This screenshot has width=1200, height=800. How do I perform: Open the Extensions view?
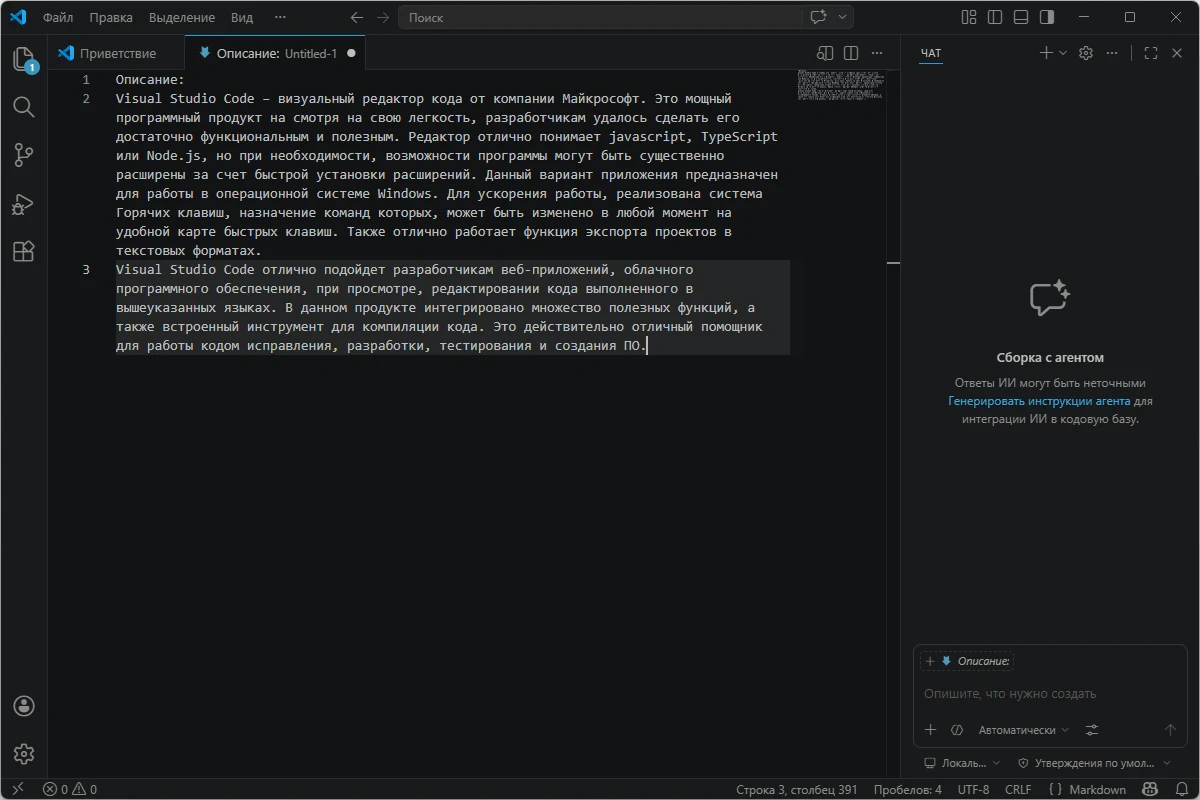click(24, 251)
